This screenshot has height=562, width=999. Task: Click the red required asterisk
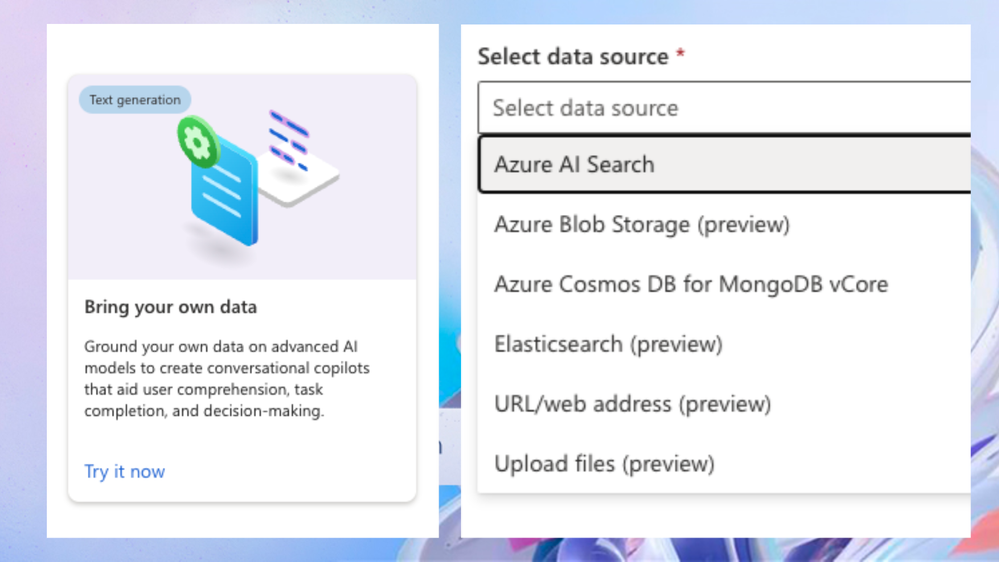pyautogui.click(x=680, y=56)
